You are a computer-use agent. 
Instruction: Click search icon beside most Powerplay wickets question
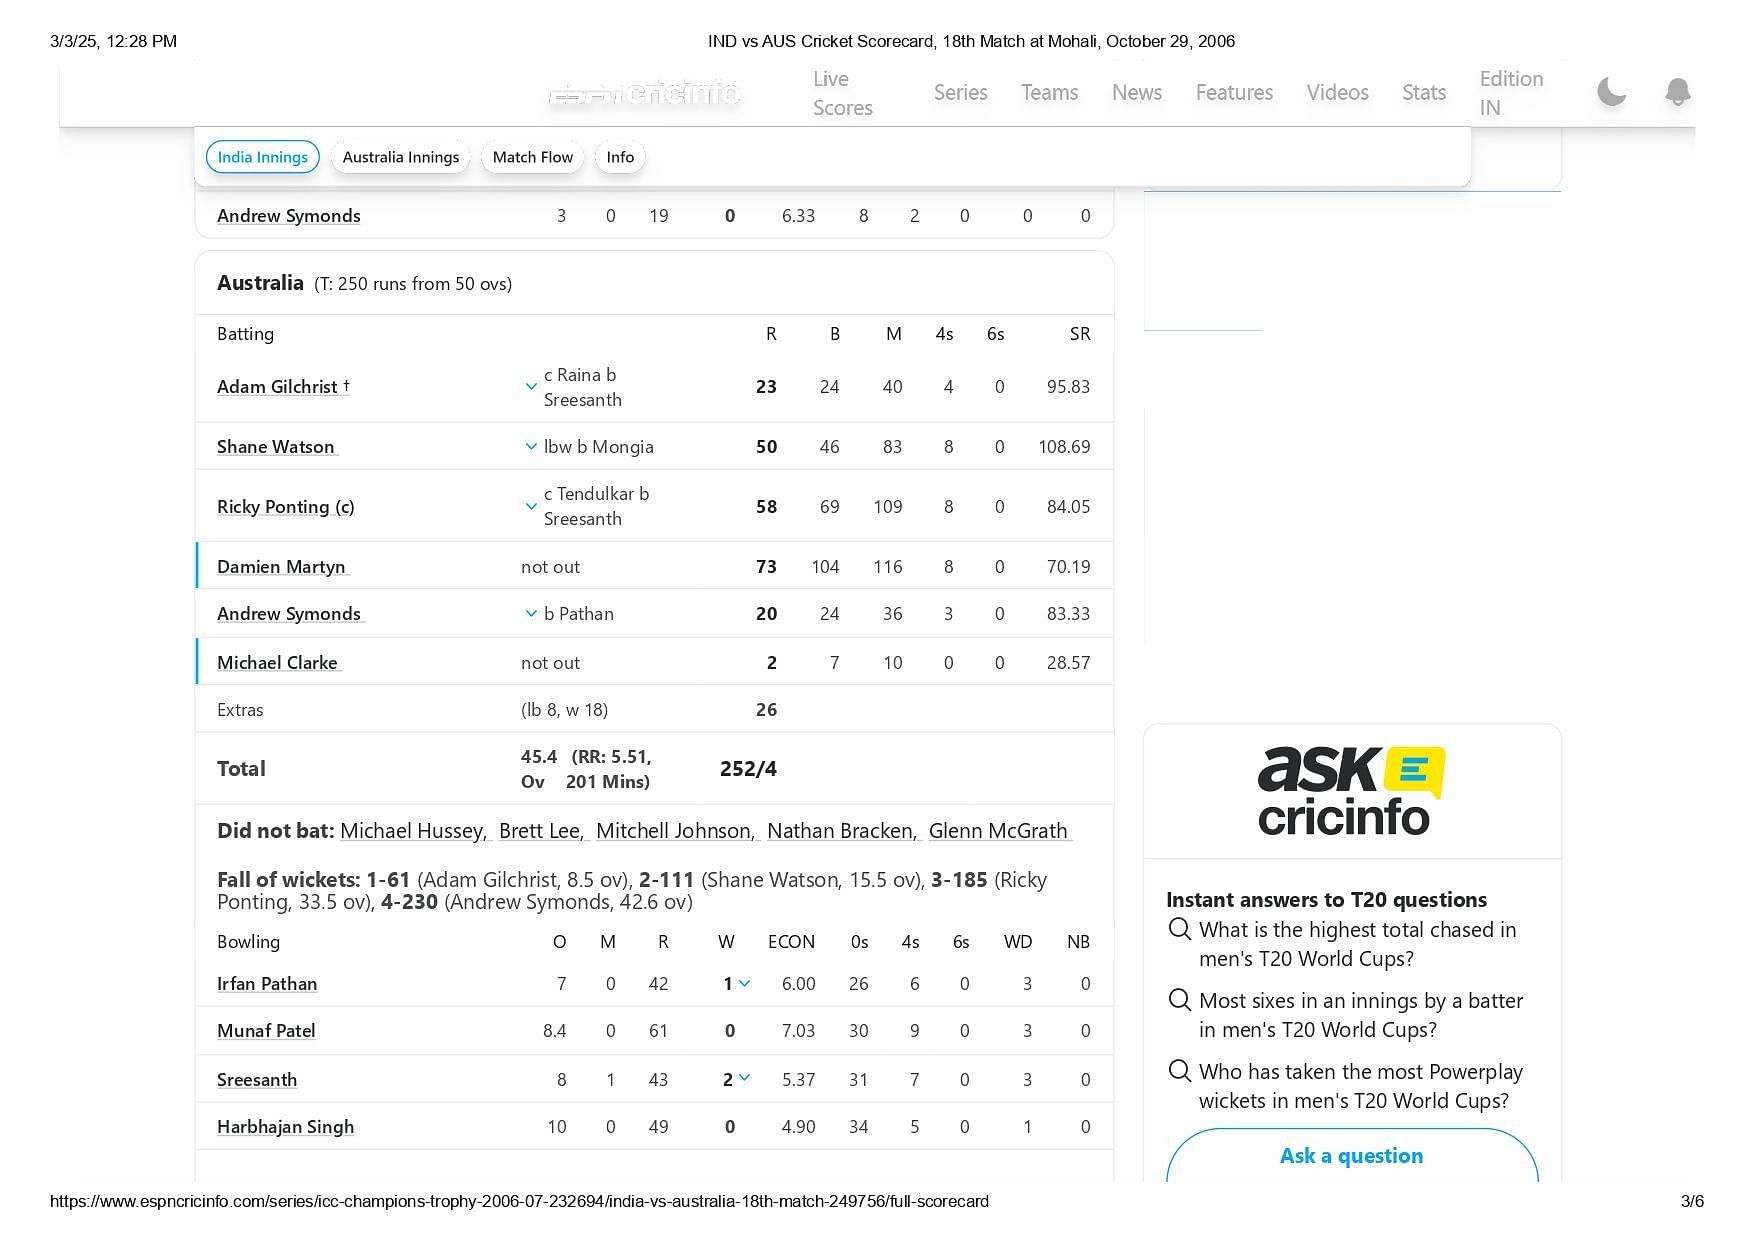tap(1180, 1071)
